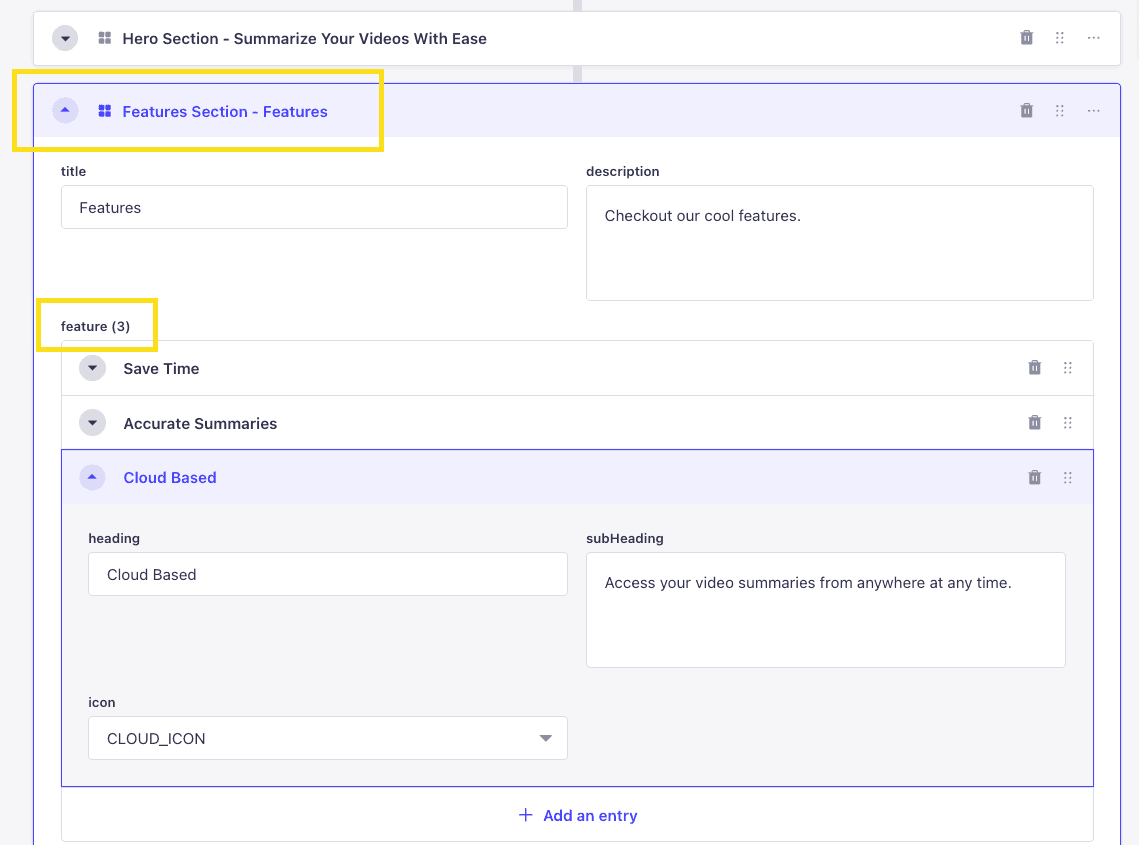Expand the Hero Section component
1139x845 pixels.
pos(65,39)
